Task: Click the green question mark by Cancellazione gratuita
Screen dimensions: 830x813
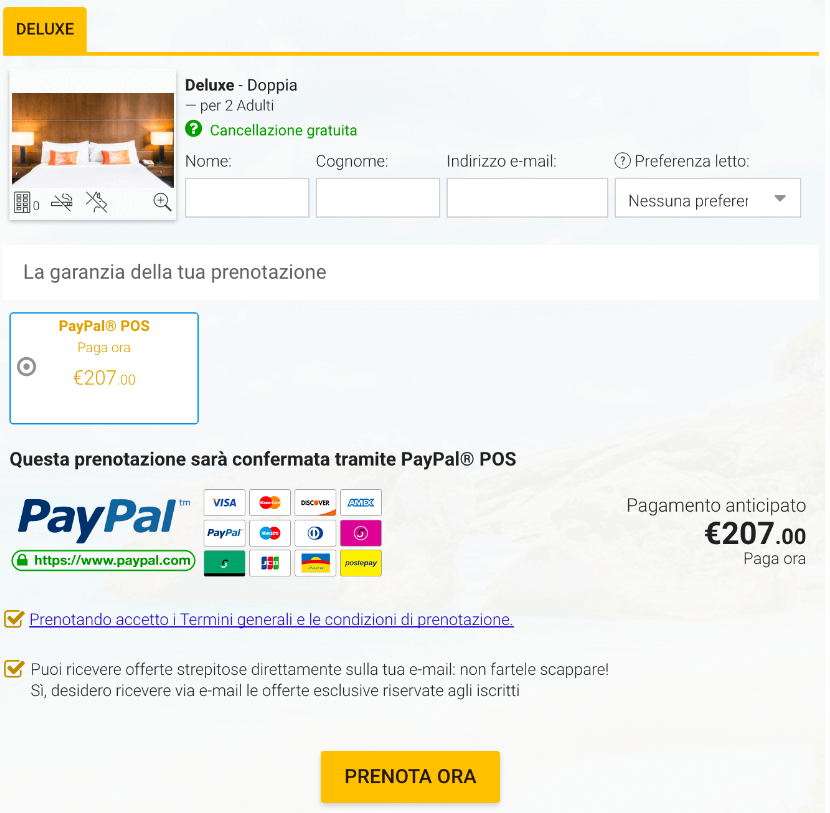Action: 193,129
